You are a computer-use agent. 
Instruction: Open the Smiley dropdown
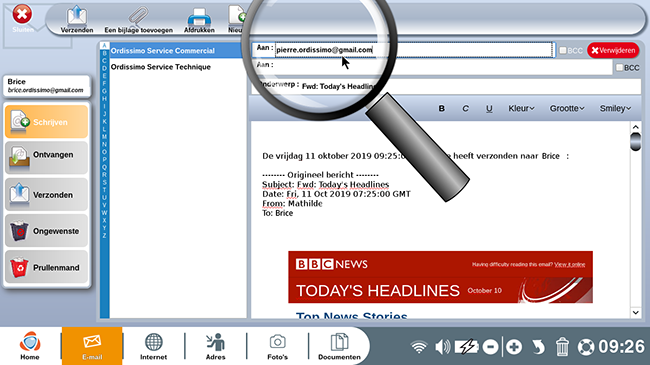pyautogui.click(x=615, y=108)
